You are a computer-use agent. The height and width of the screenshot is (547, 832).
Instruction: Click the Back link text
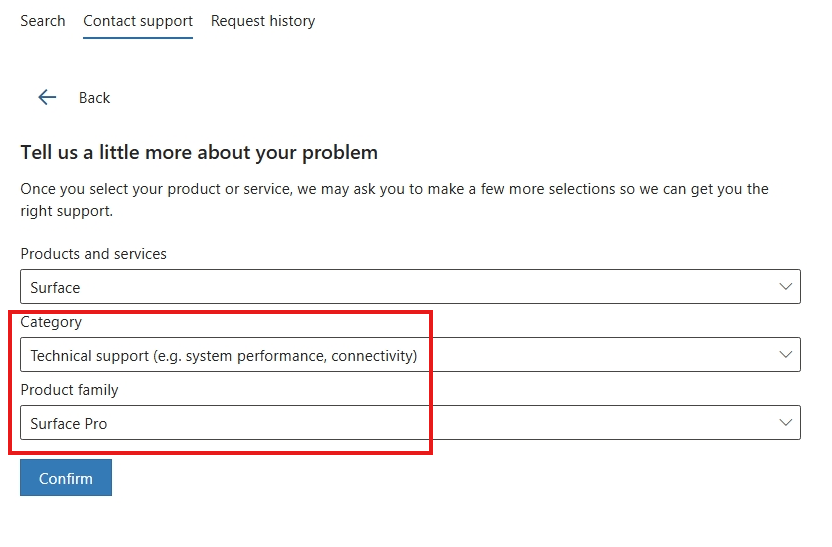point(94,98)
